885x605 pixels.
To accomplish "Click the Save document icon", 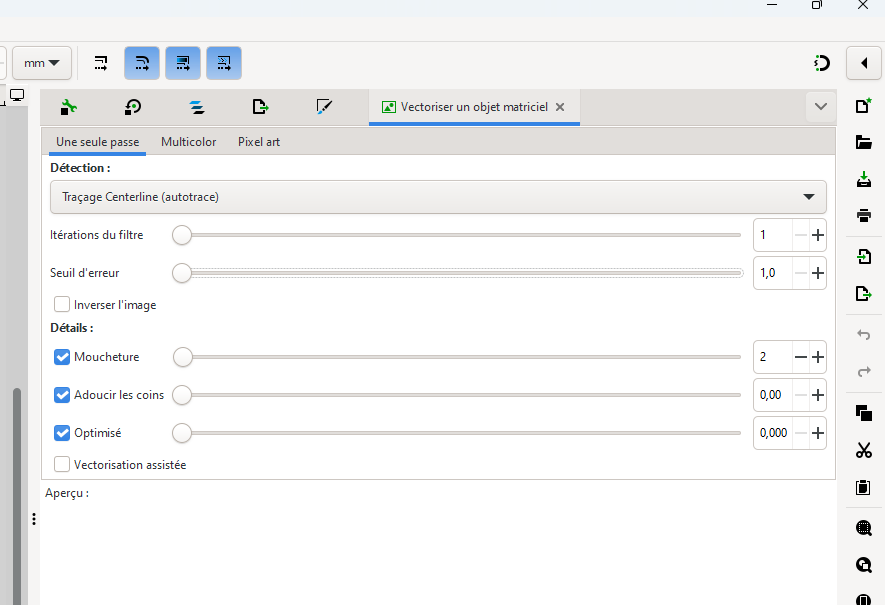I will (864, 180).
